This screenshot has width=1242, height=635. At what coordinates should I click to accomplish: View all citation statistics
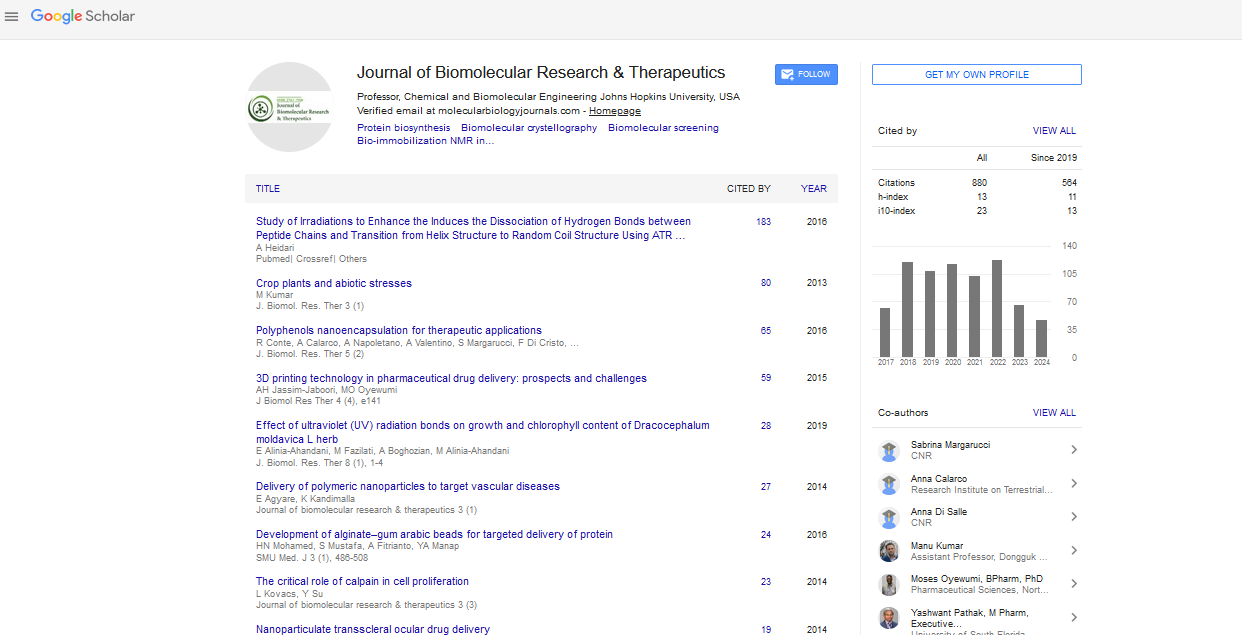point(1054,131)
